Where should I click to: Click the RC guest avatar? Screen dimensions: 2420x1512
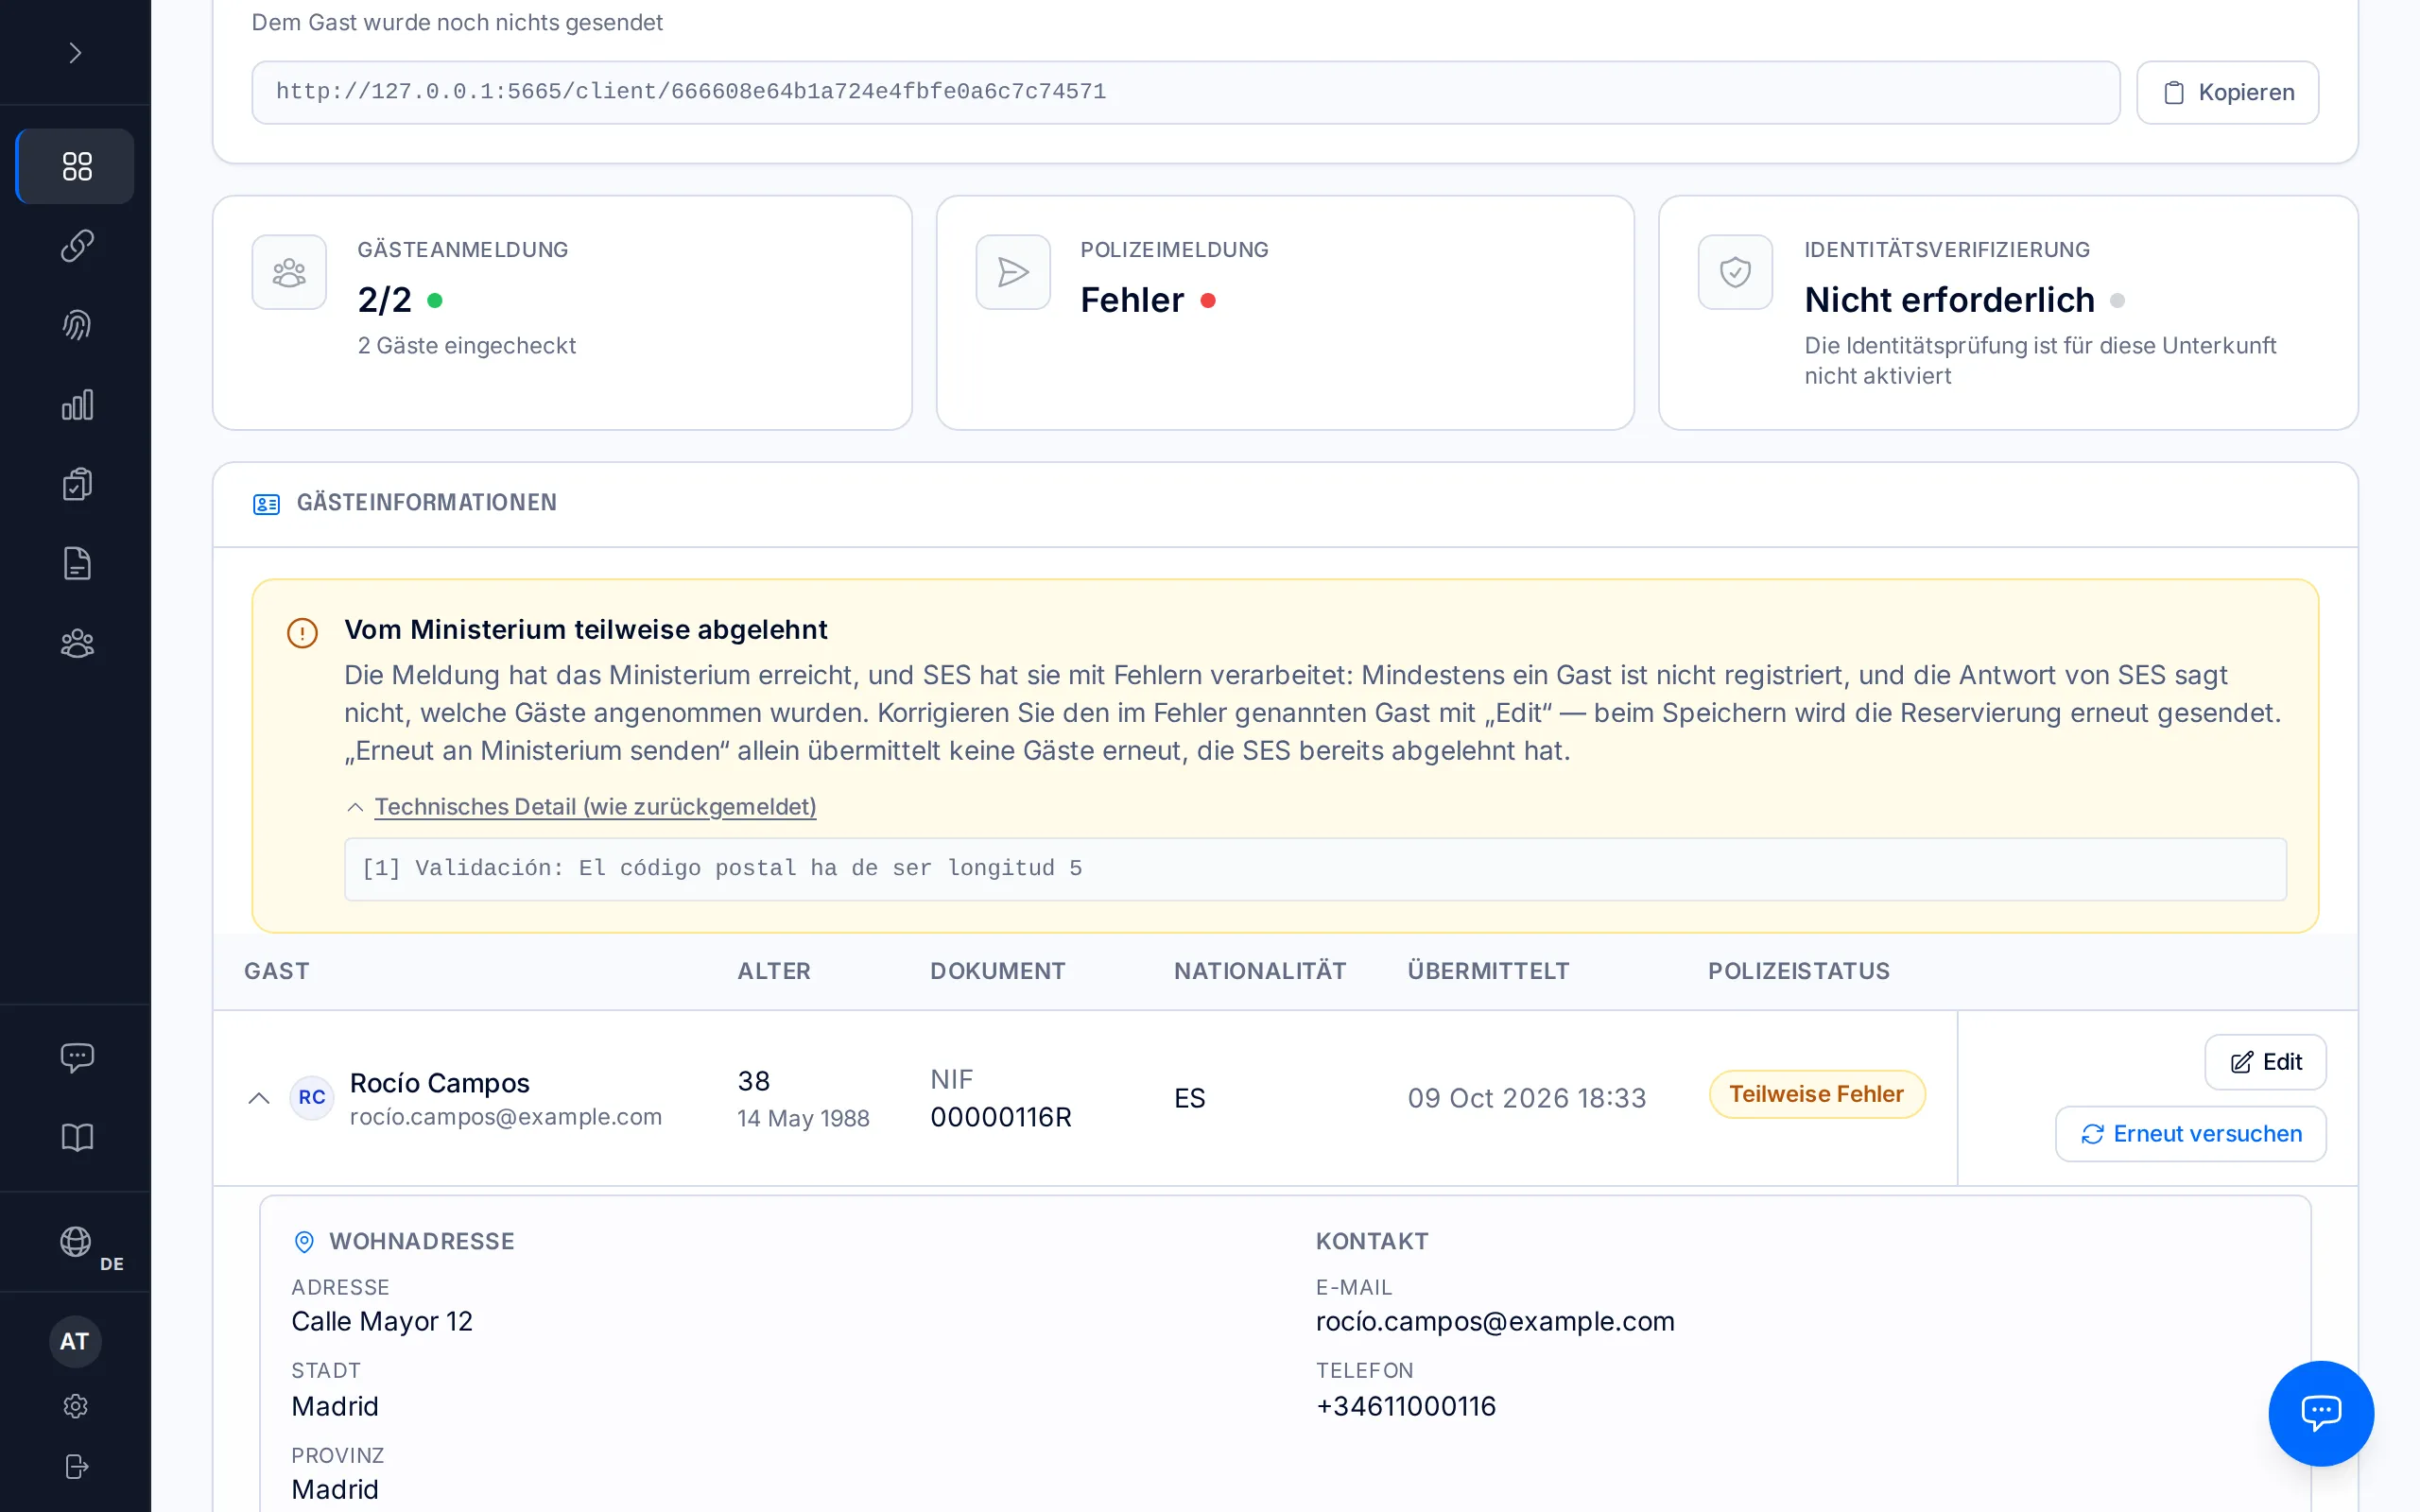click(311, 1097)
